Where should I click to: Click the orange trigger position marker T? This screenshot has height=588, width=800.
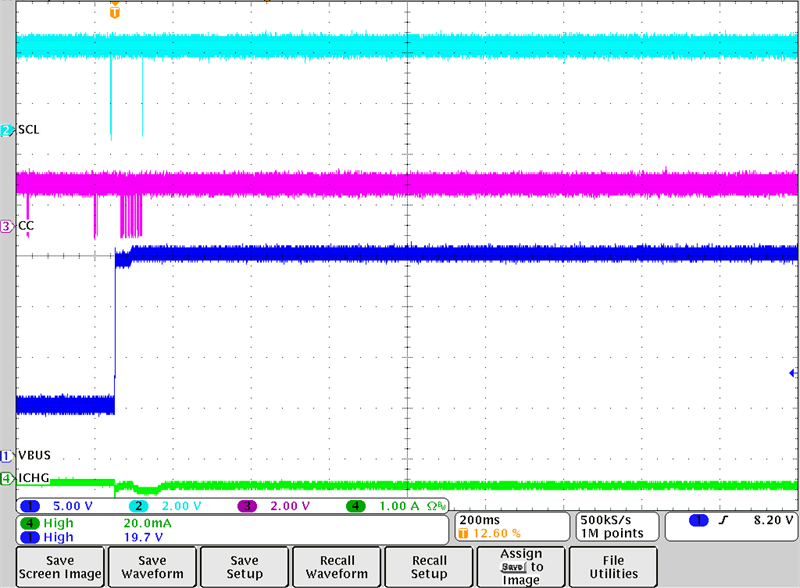click(x=115, y=13)
